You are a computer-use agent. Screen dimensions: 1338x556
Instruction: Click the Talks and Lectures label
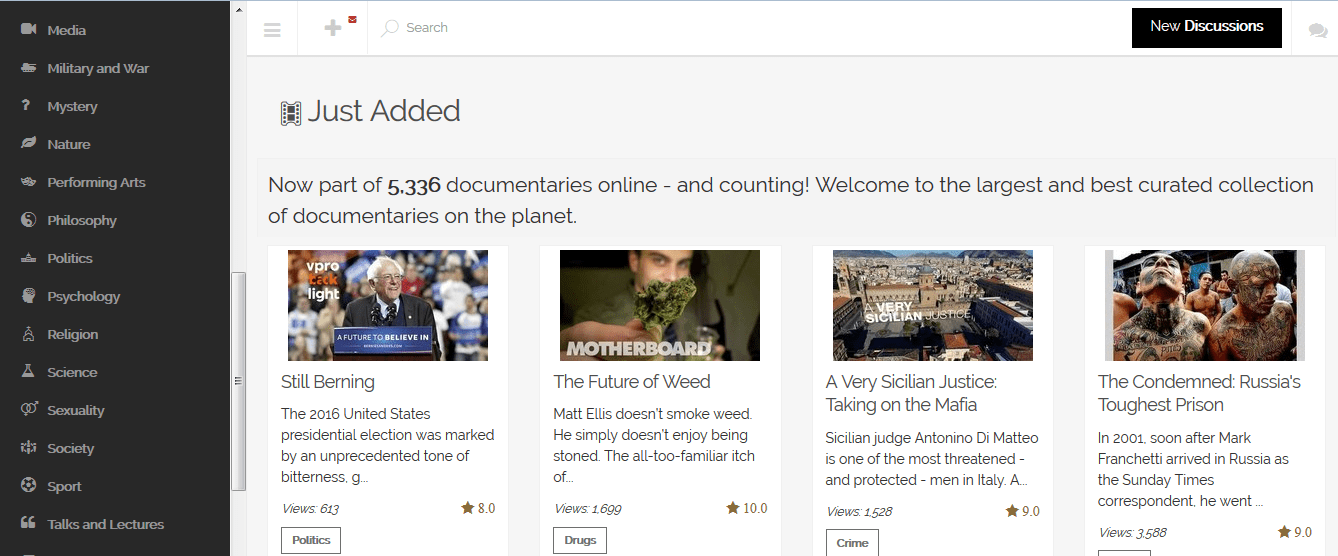(105, 524)
